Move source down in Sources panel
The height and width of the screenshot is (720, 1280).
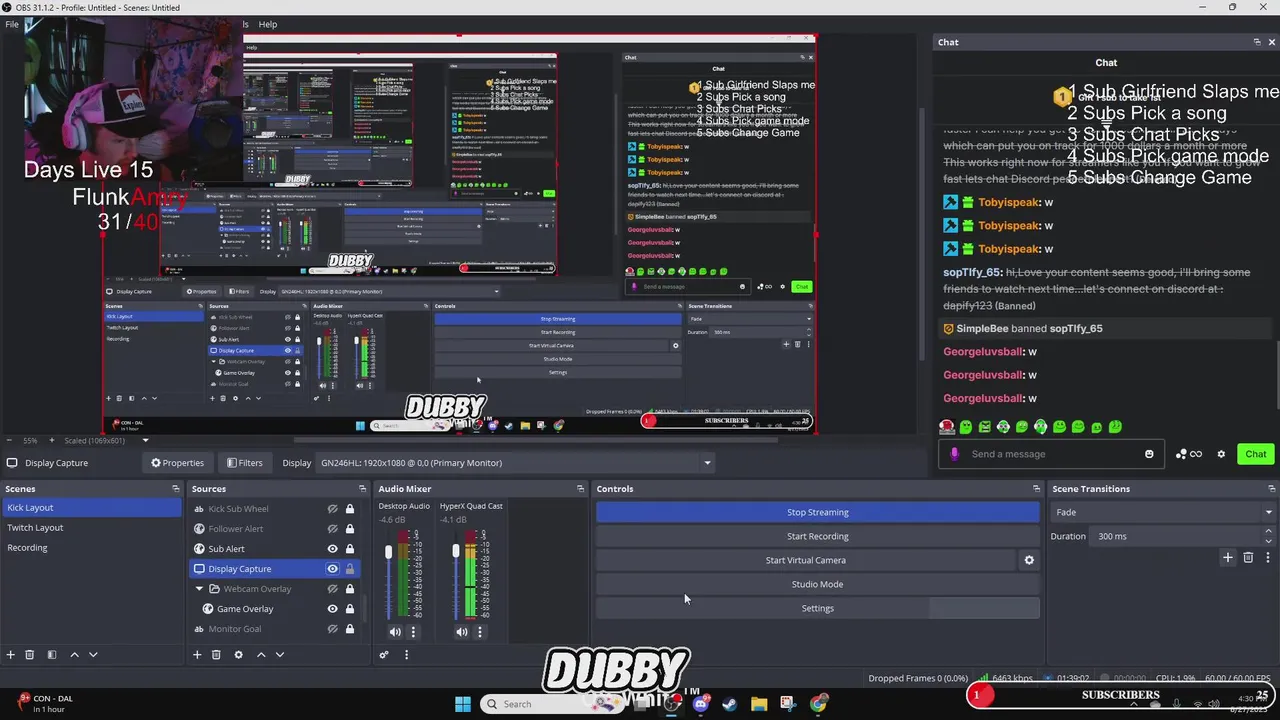(x=280, y=655)
